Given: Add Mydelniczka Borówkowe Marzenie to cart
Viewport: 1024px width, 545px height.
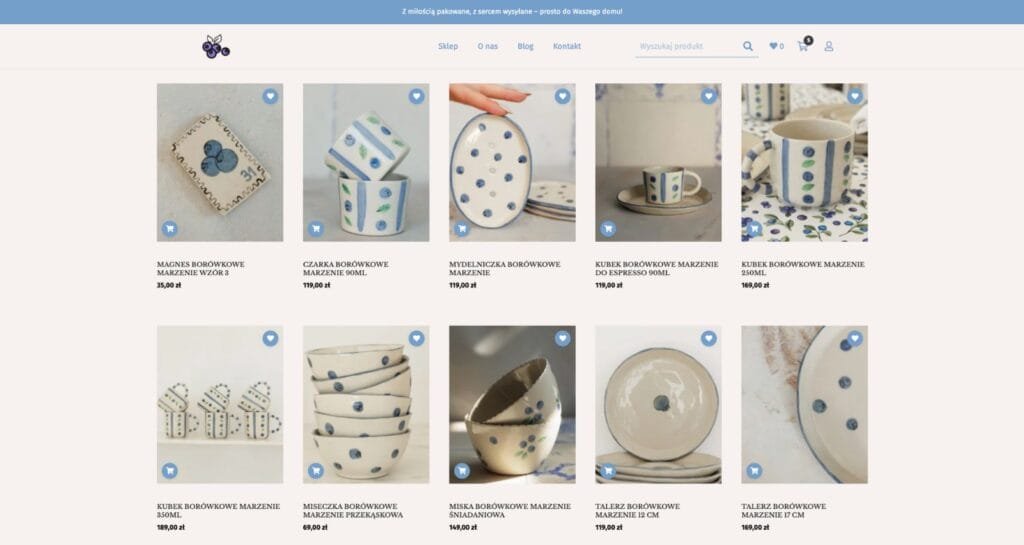Looking at the screenshot, I should tap(462, 228).
